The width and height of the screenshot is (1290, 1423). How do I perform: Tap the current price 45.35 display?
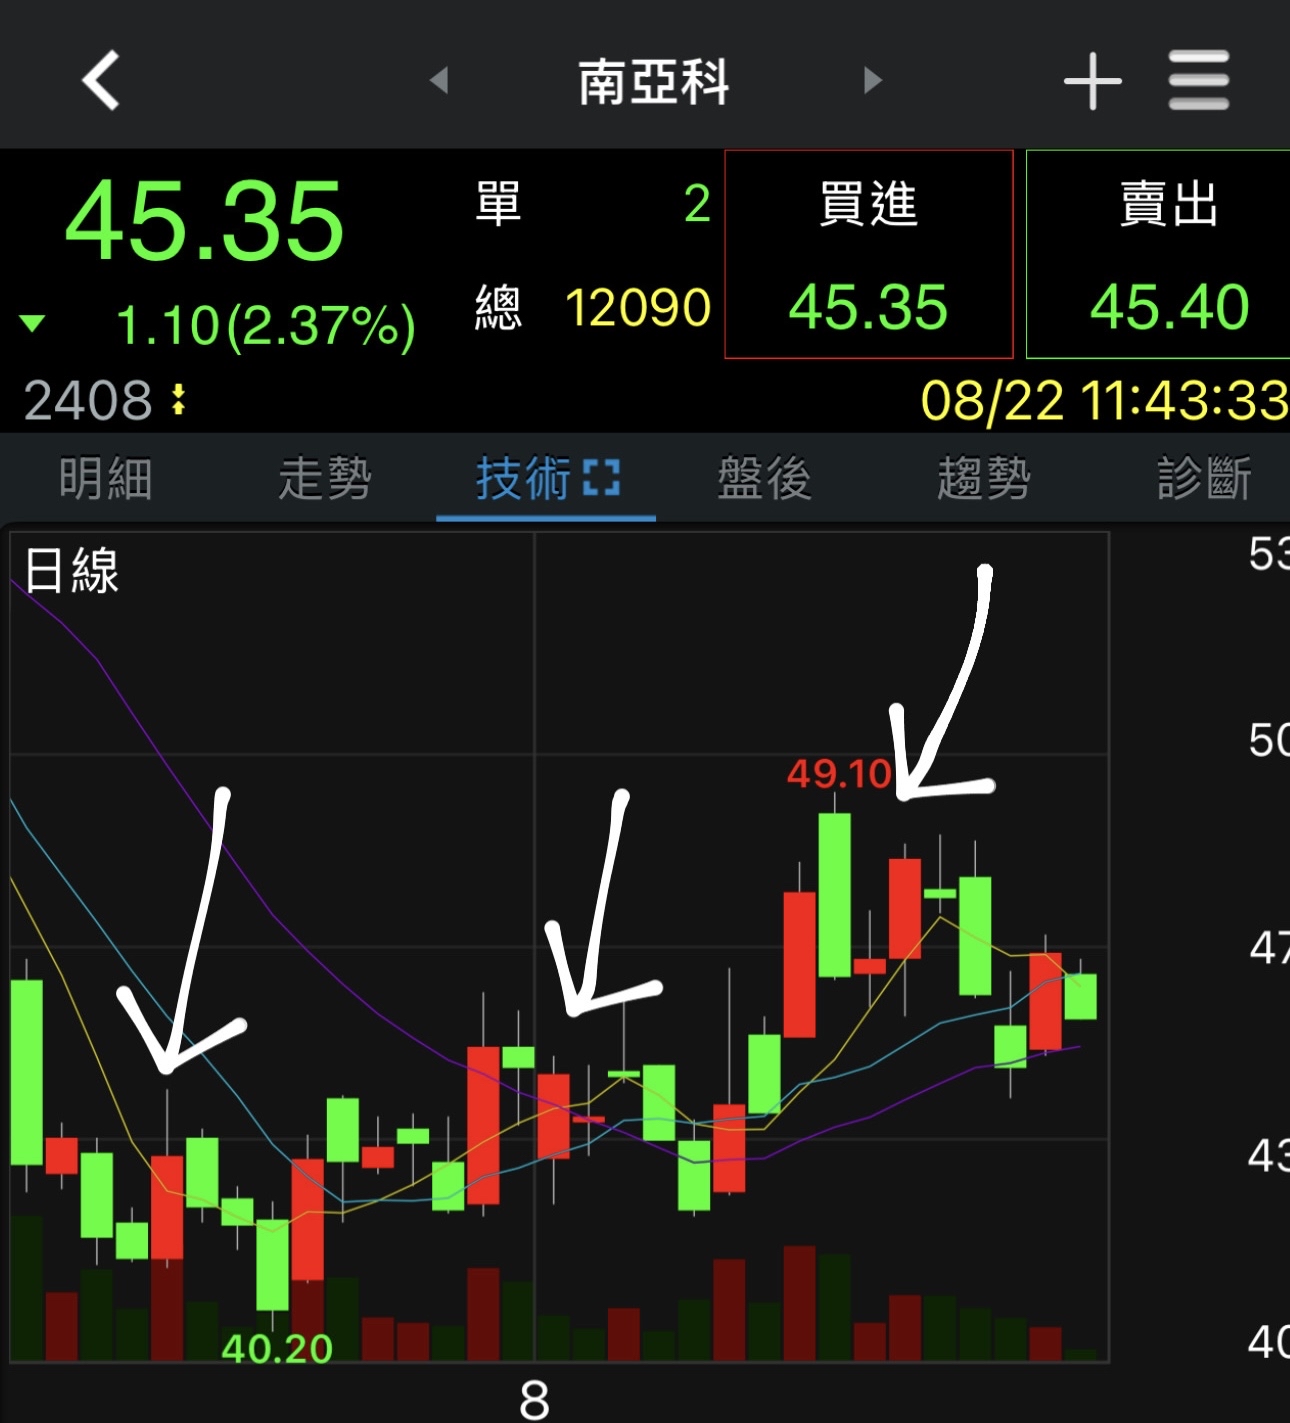click(205, 221)
